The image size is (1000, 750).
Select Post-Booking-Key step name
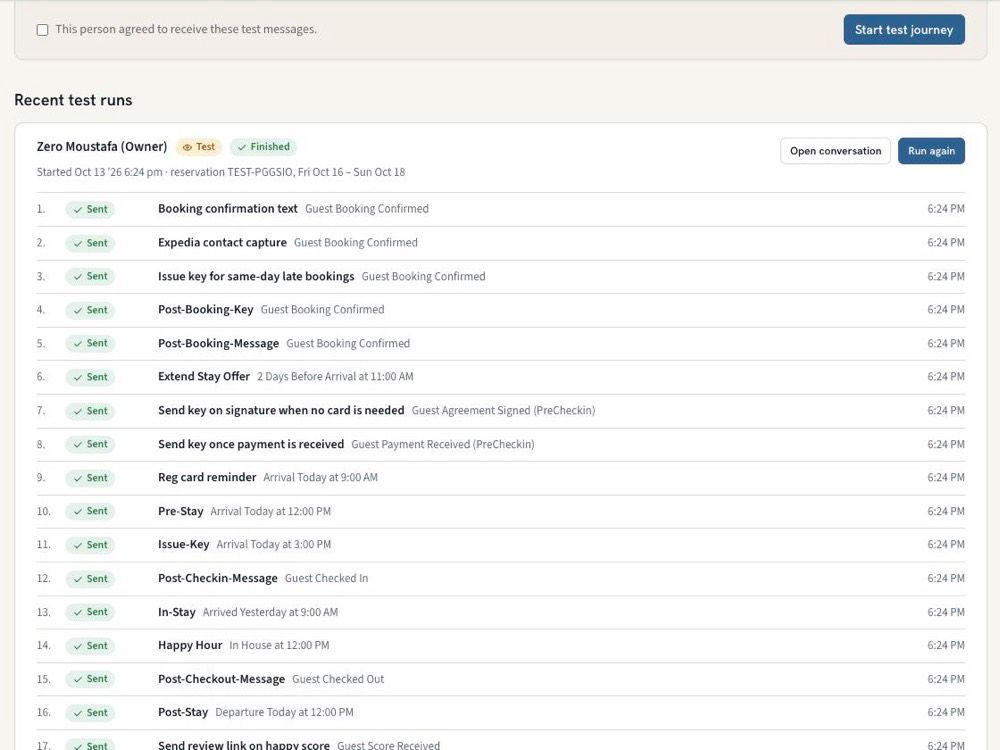point(205,309)
